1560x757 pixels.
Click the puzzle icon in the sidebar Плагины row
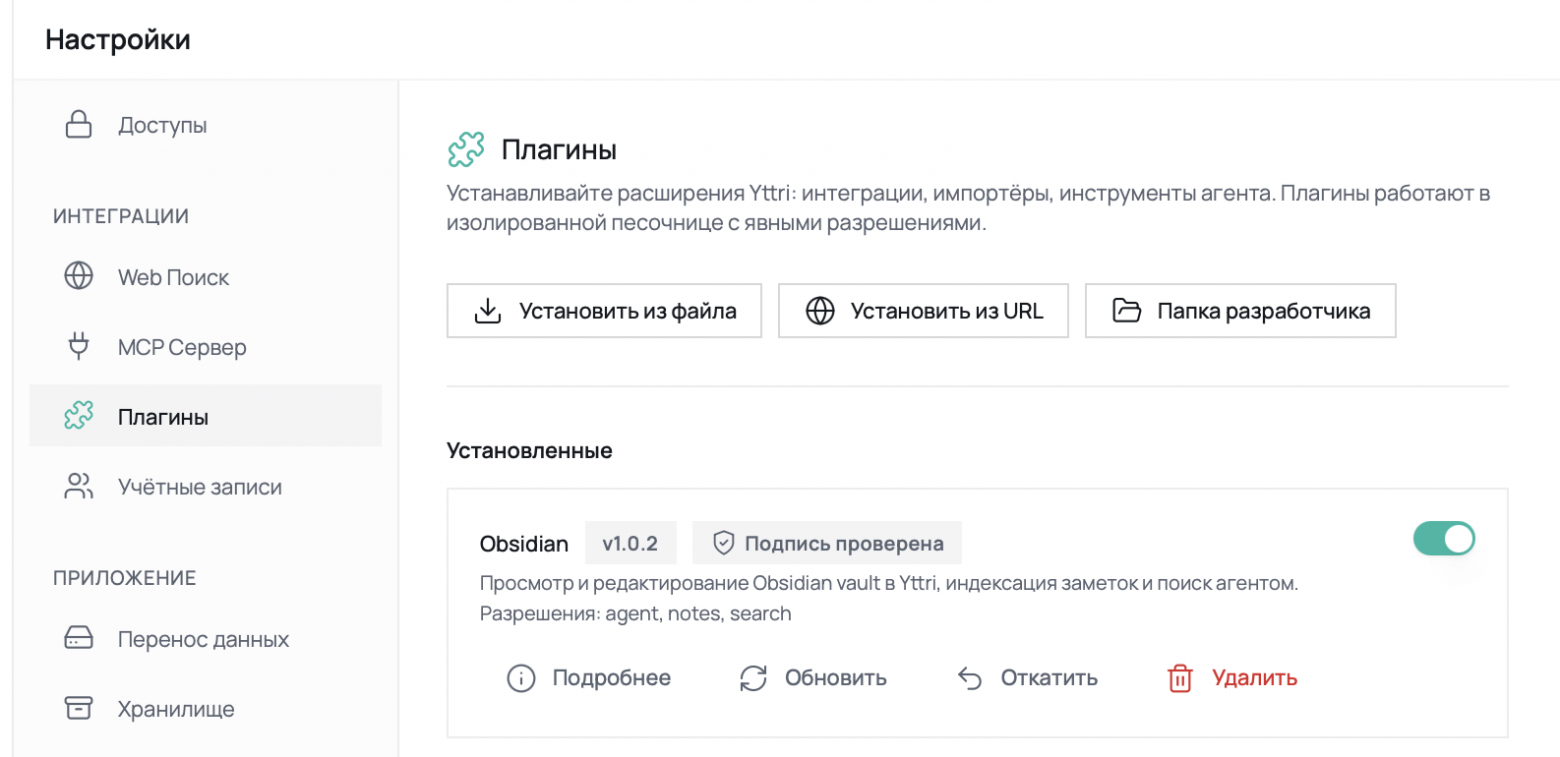coord(78,416)
